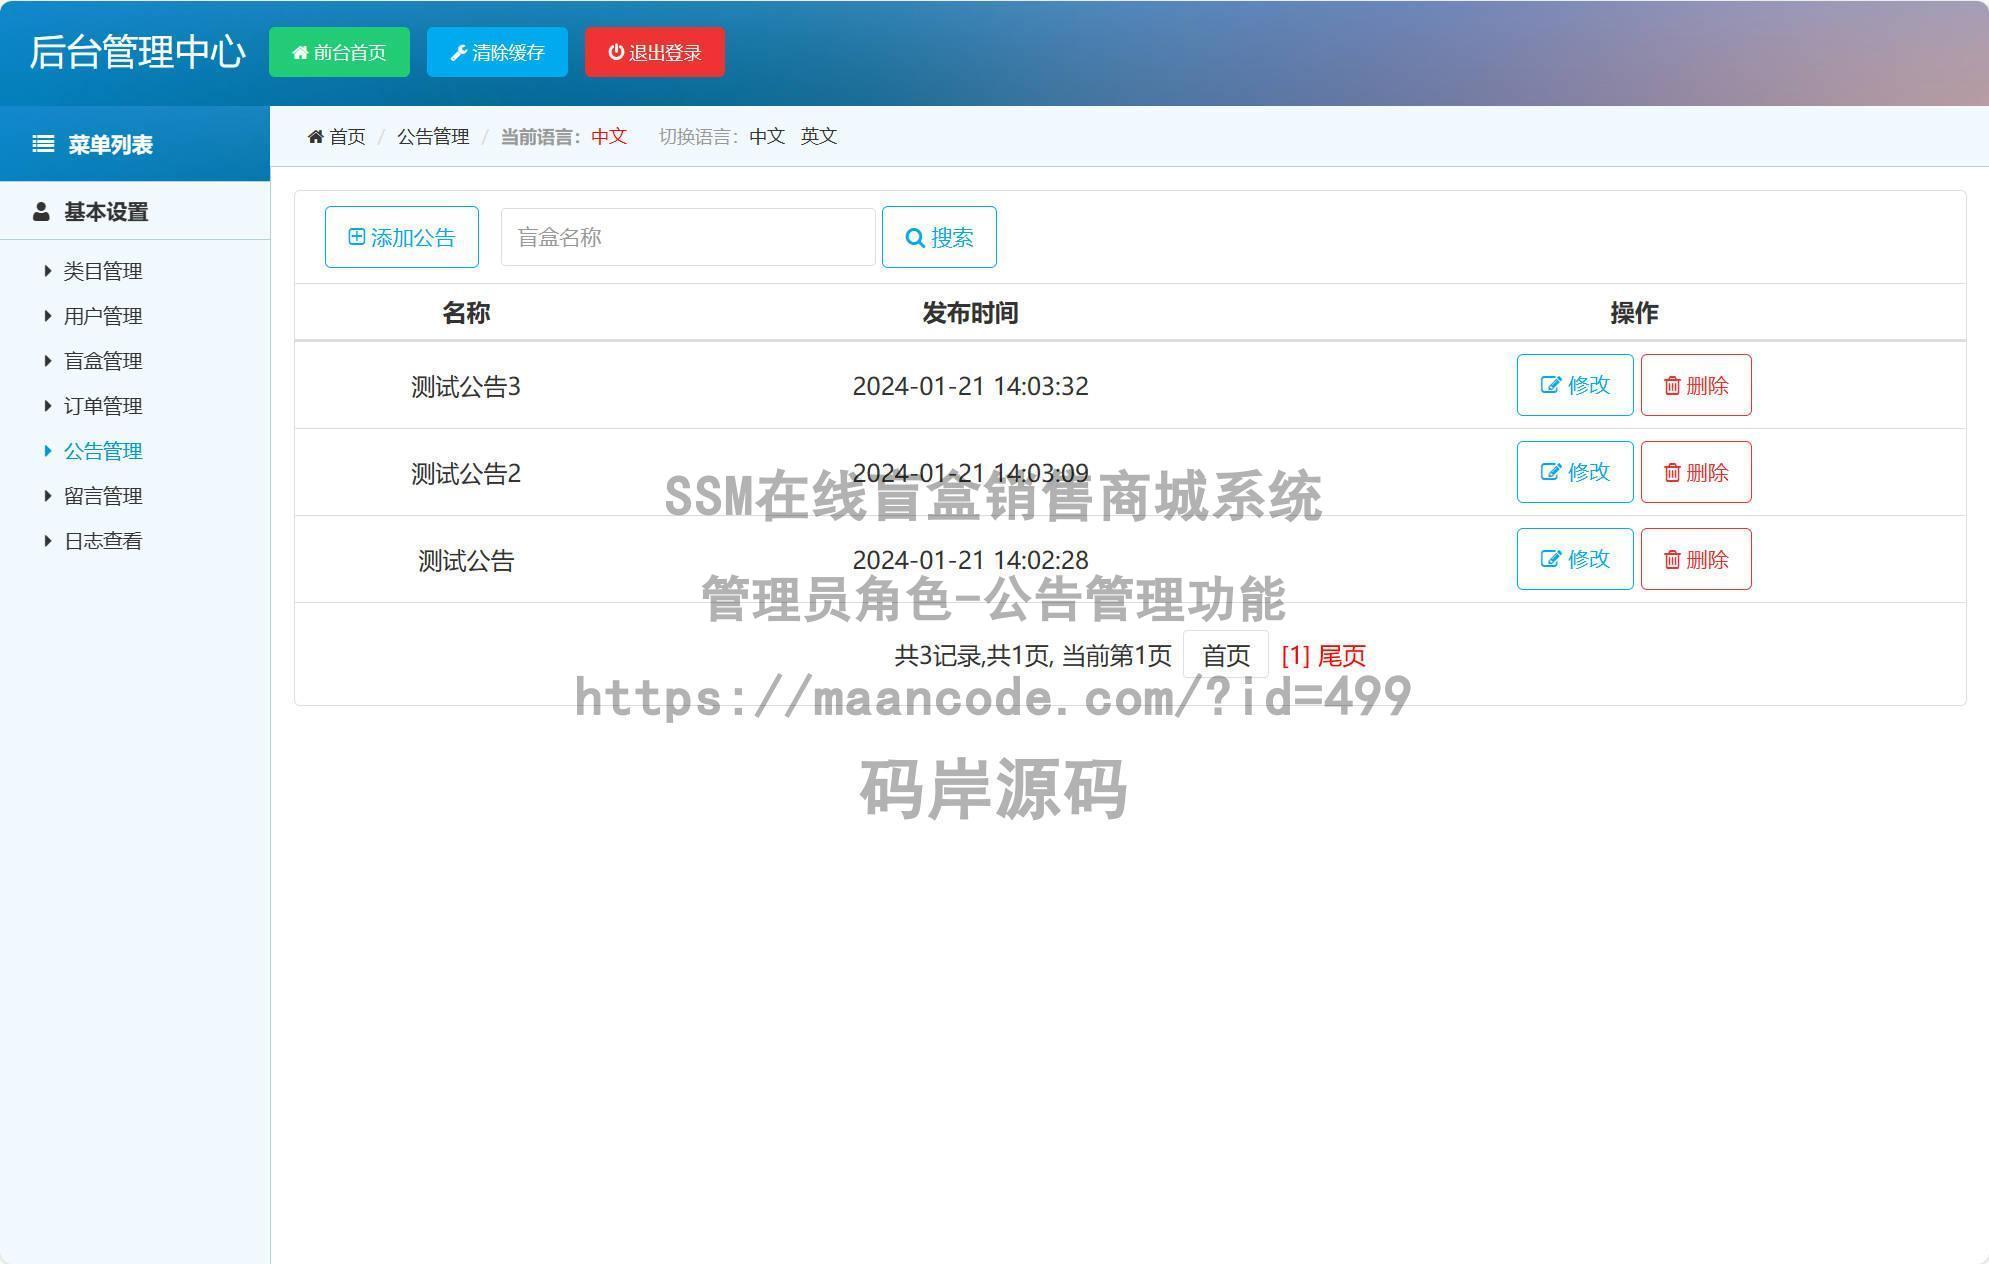Click the 后台管理中心 title
This screenshot has height=1264, width=1989.
pos(137,52)
